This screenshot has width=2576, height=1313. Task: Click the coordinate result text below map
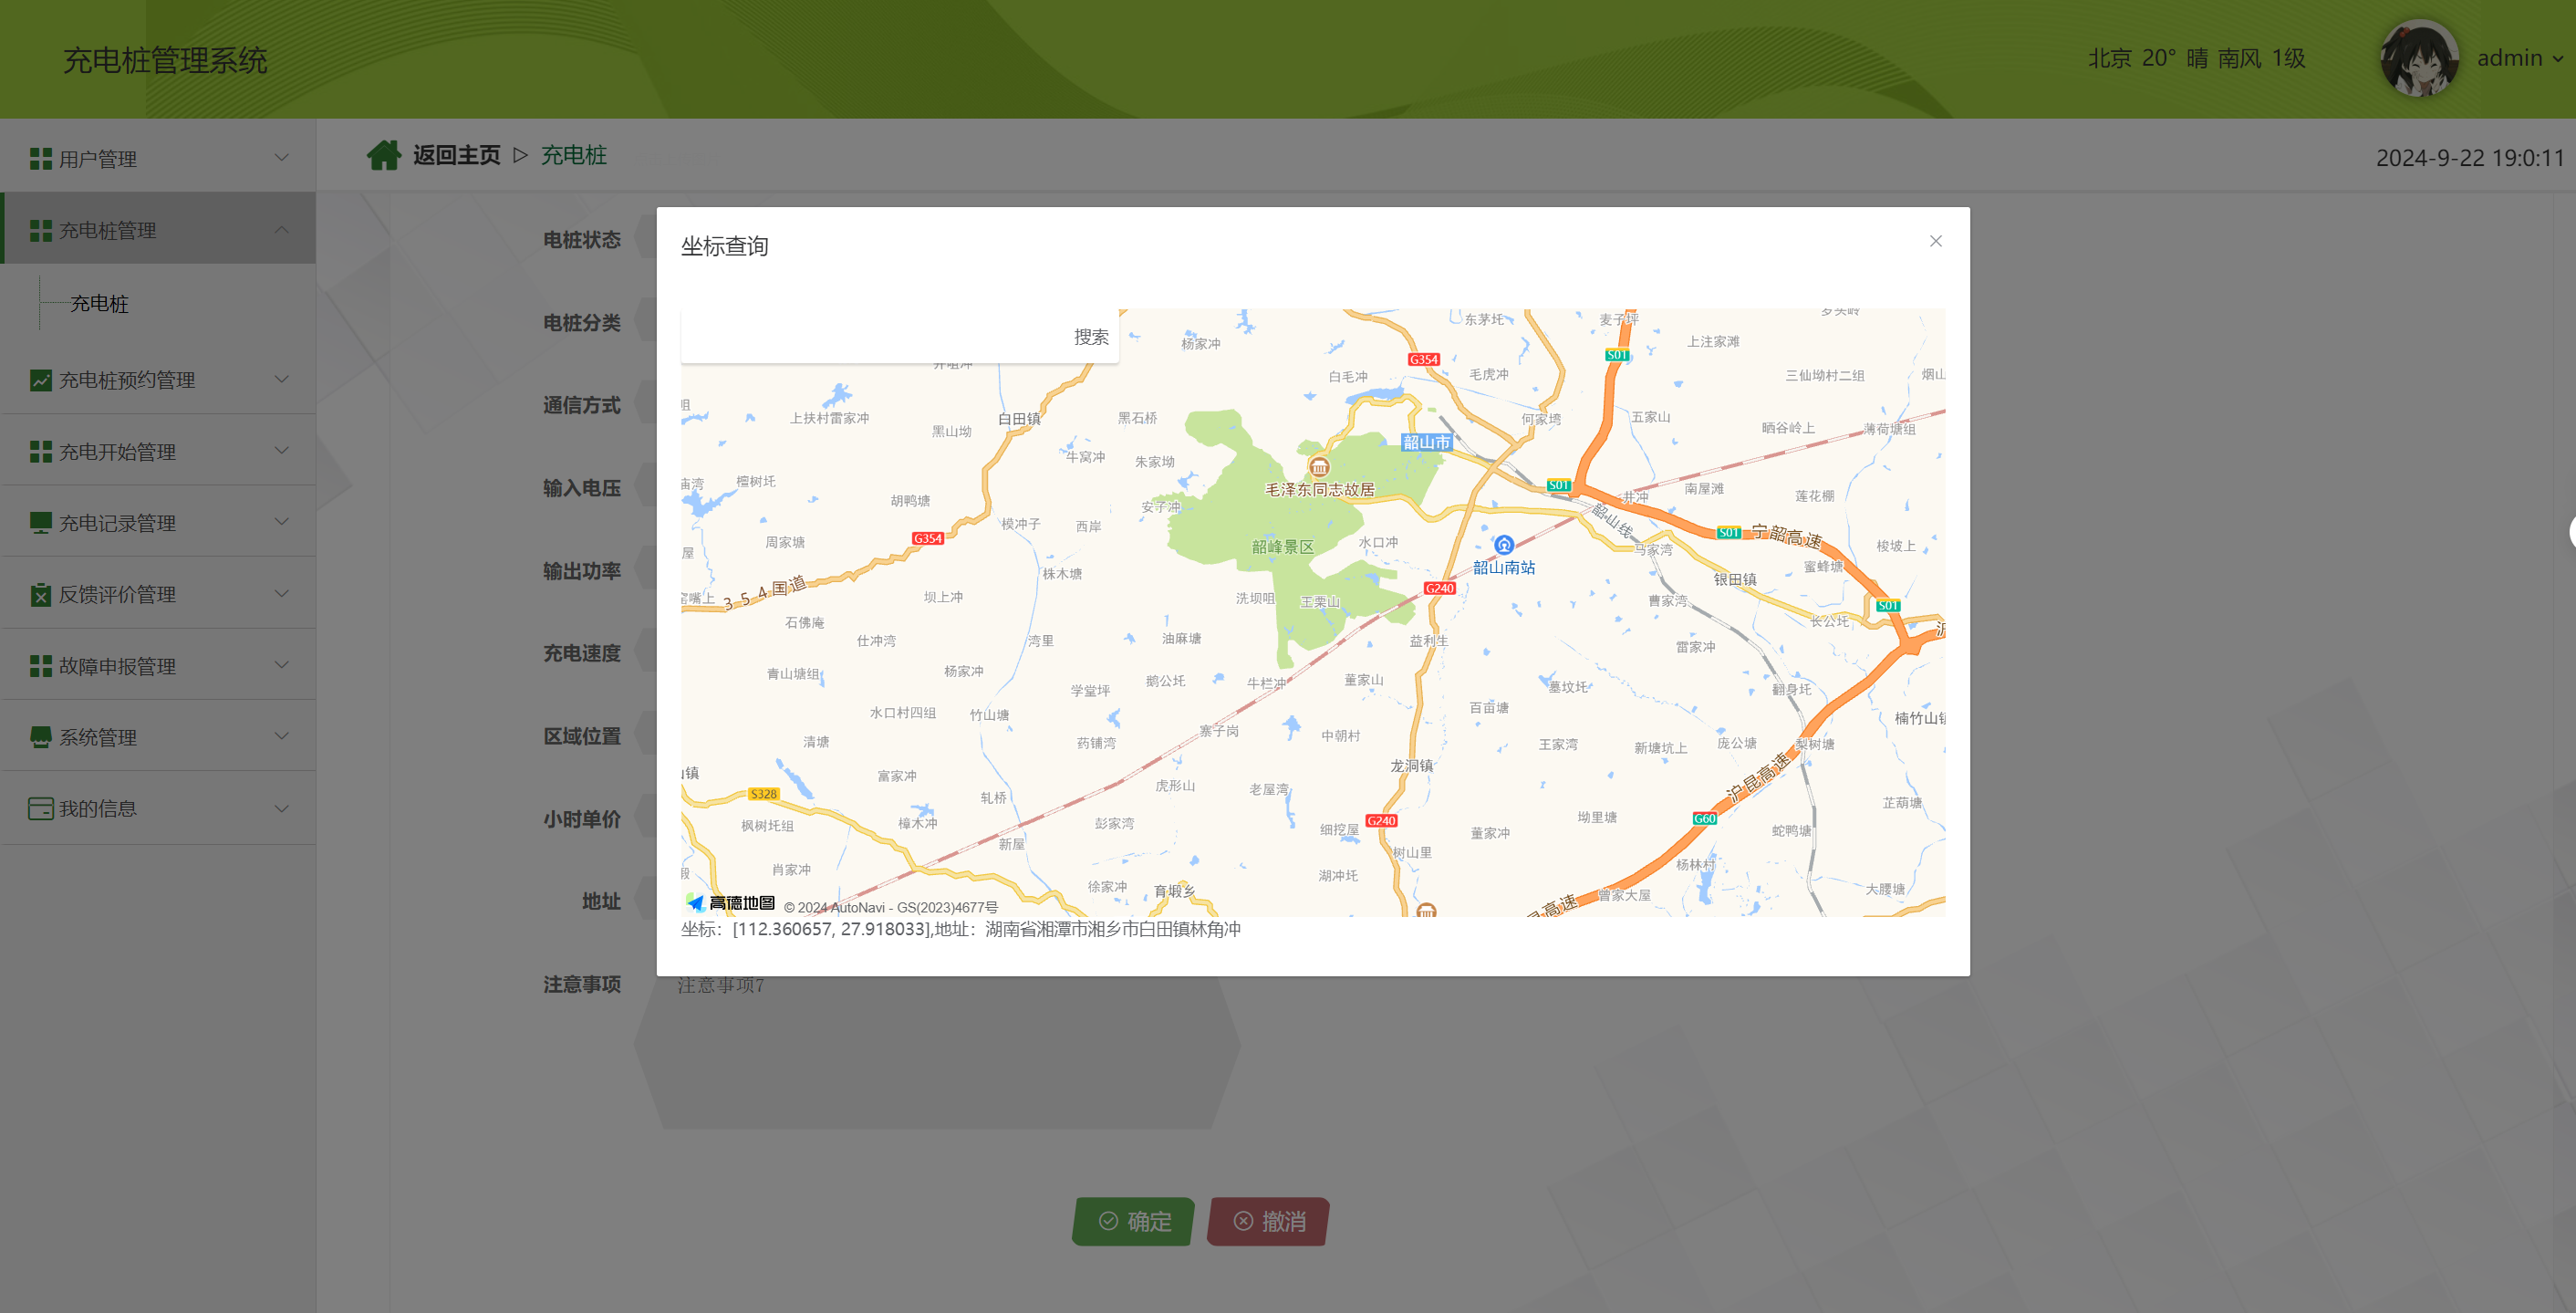tap(961, 929)
